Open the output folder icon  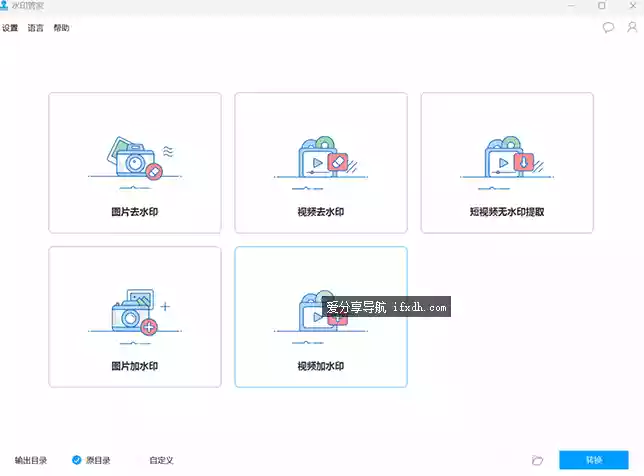[x=537, y=460]
